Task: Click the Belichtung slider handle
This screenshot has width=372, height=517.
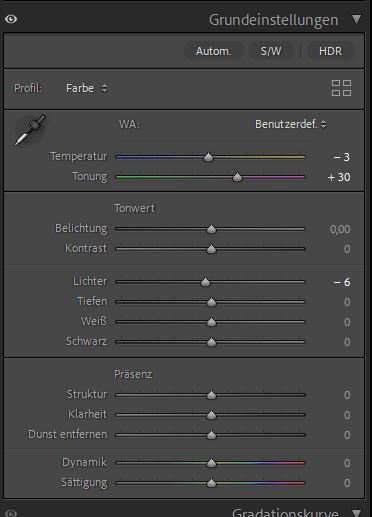Action: point(211,229)
